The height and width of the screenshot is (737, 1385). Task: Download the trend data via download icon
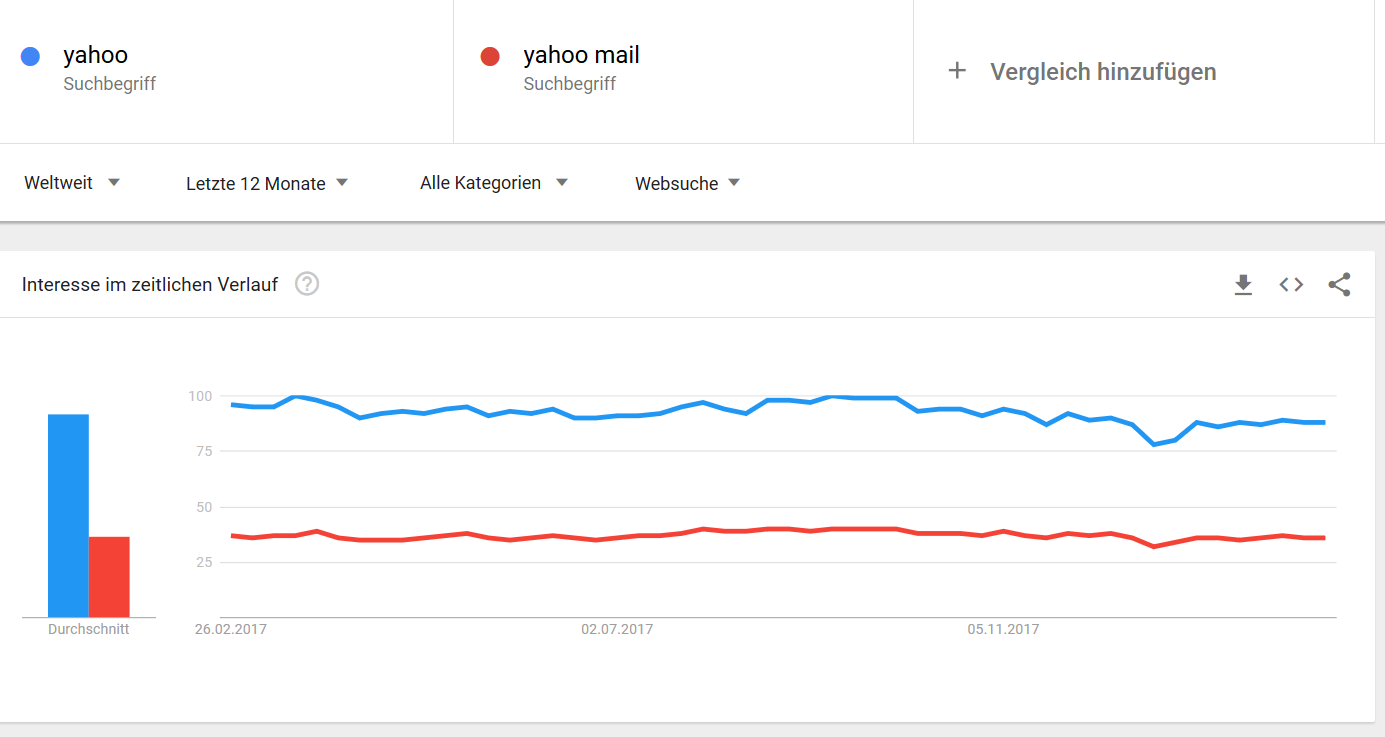coord(1243,284)
